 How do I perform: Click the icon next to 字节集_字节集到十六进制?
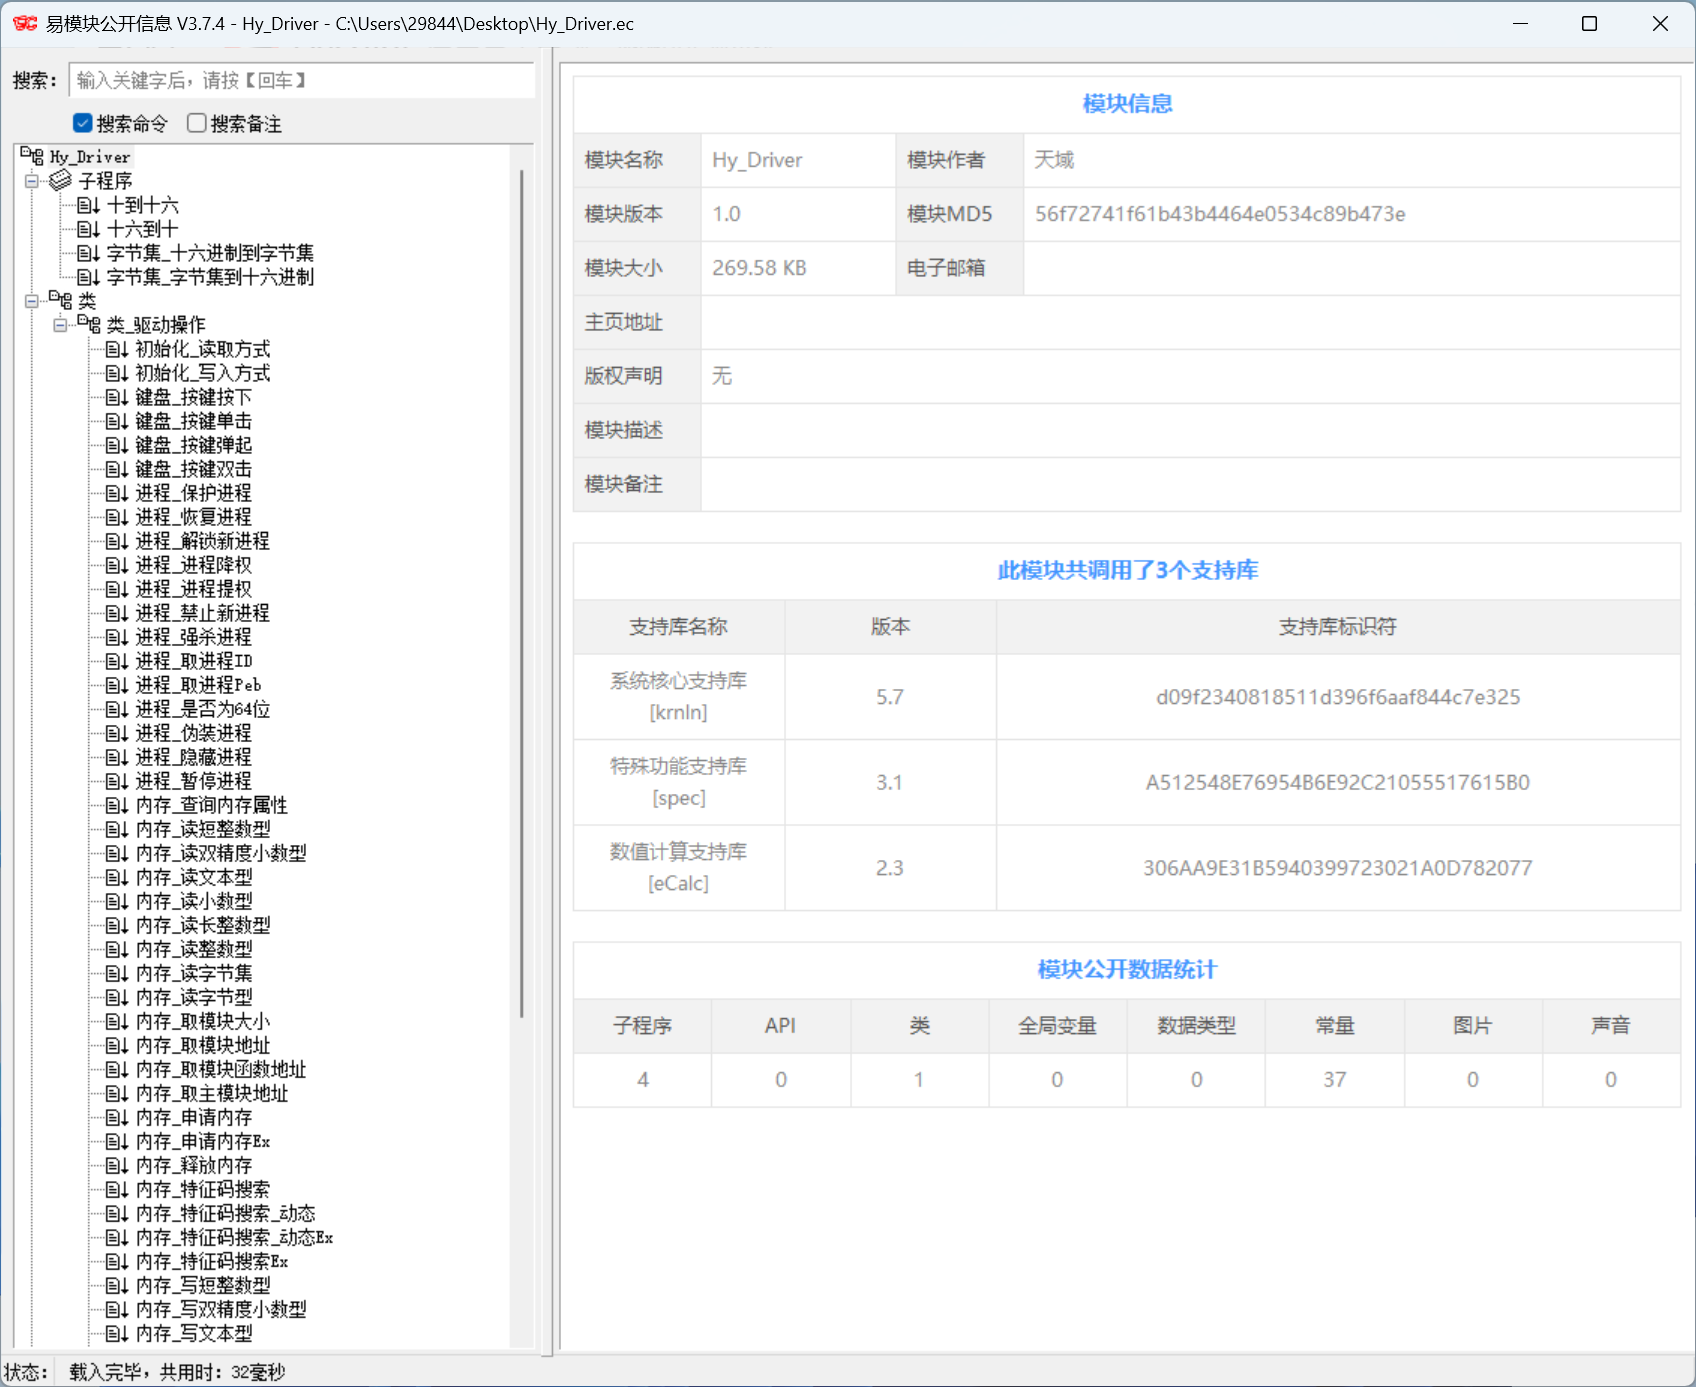[x=89, y=277]
